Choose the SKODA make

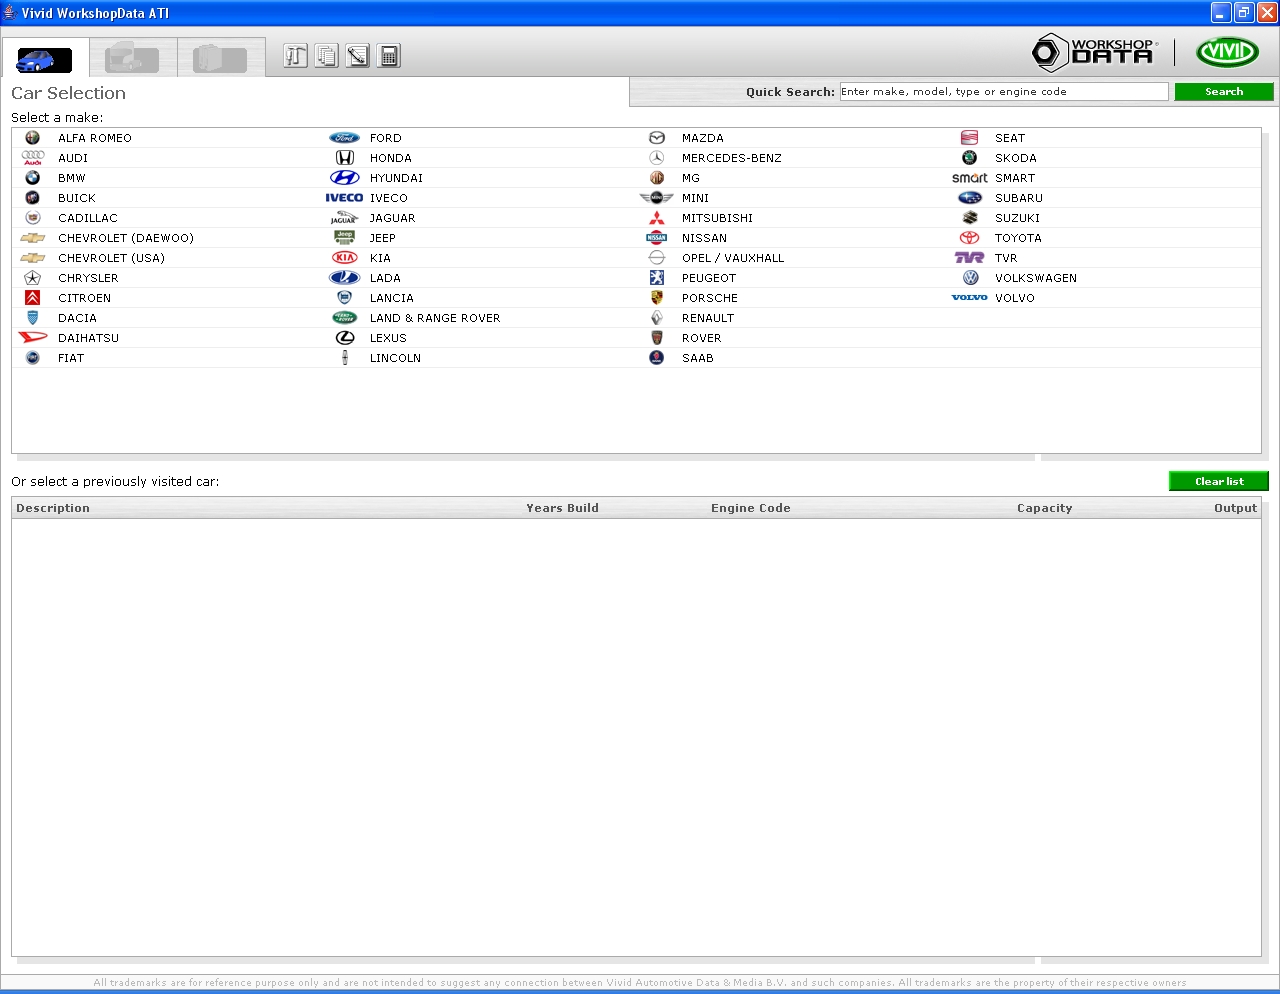1016,158
